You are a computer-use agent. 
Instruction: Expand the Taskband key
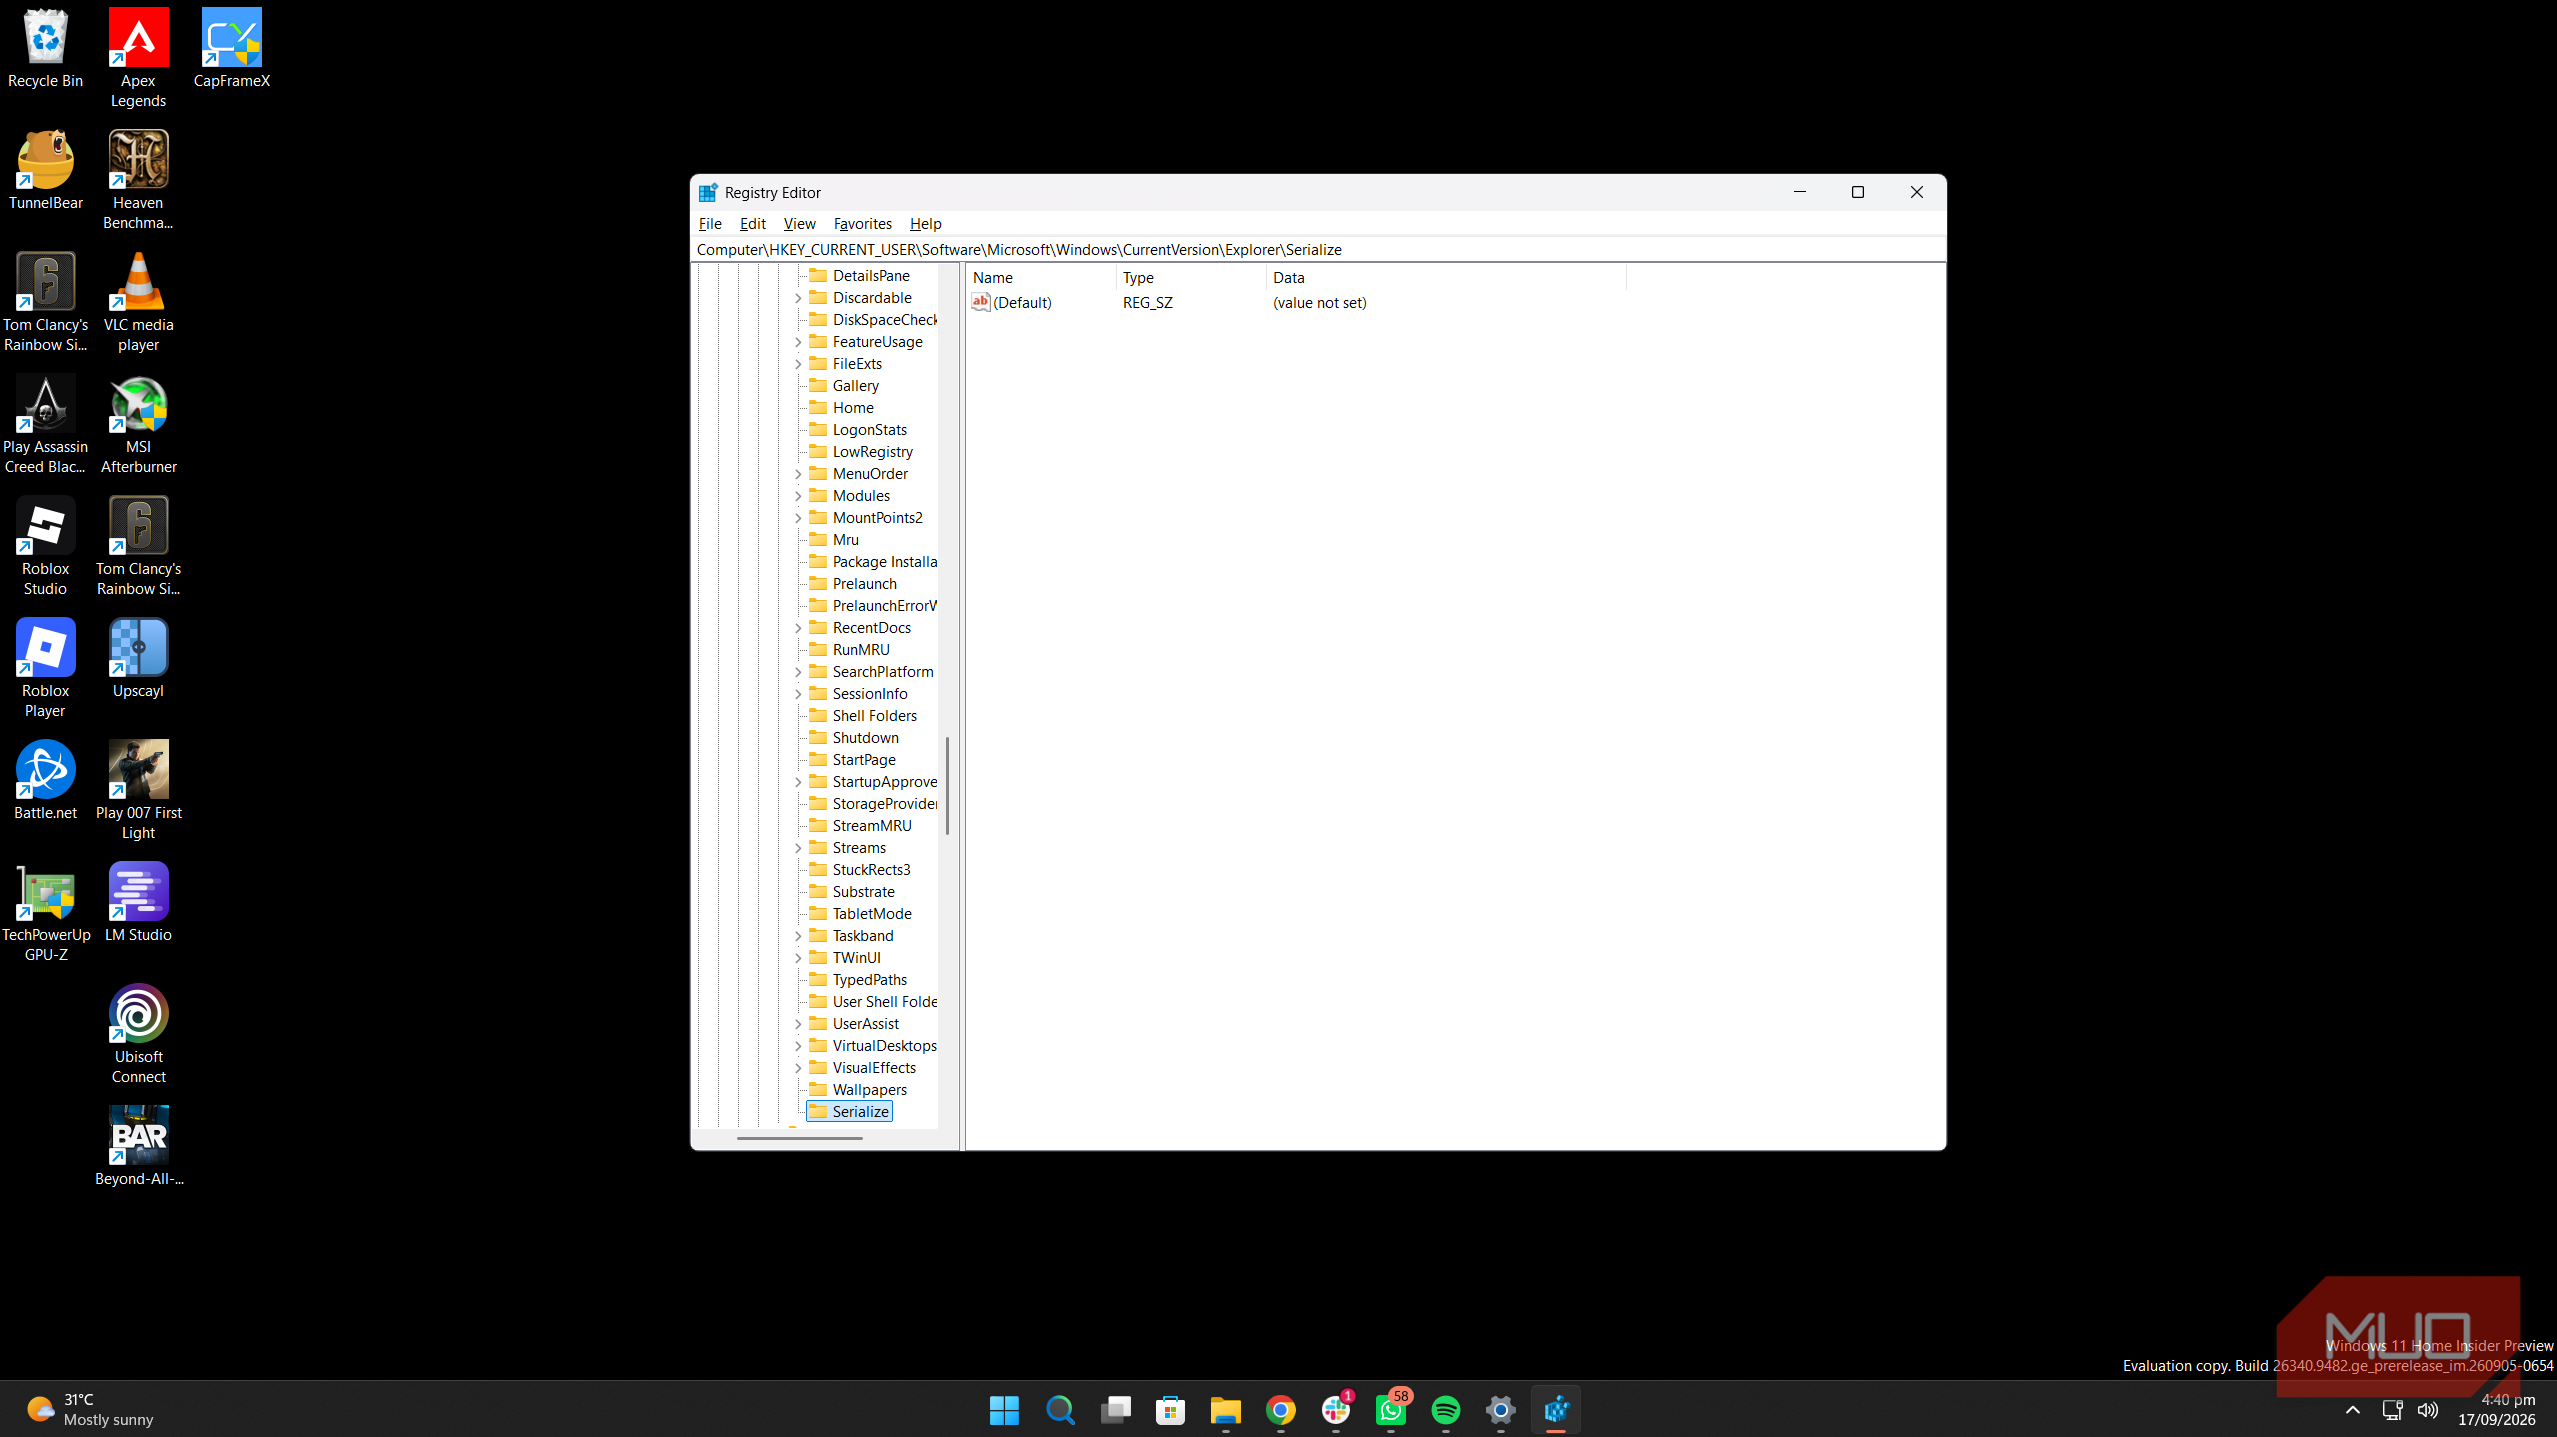coord(798,936)
